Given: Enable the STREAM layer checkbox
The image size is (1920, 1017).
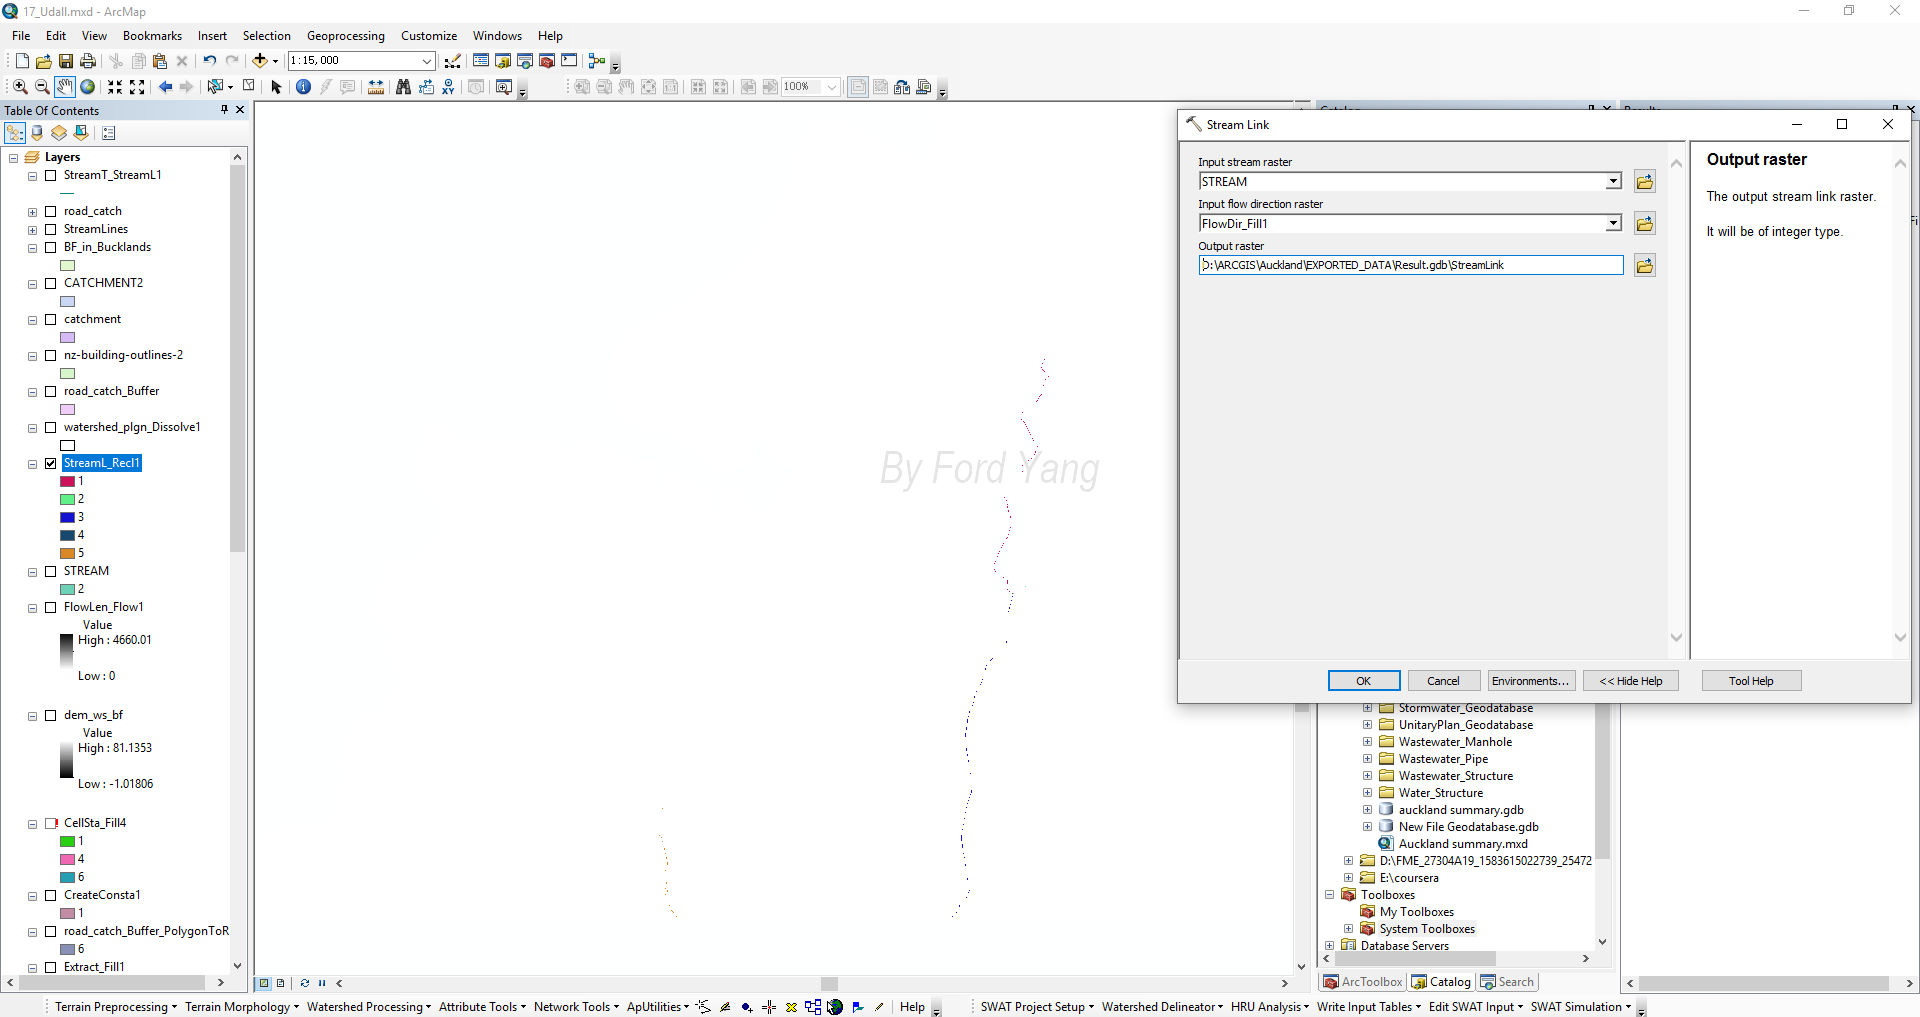Looking at the screenshot, I should [51, 571].
